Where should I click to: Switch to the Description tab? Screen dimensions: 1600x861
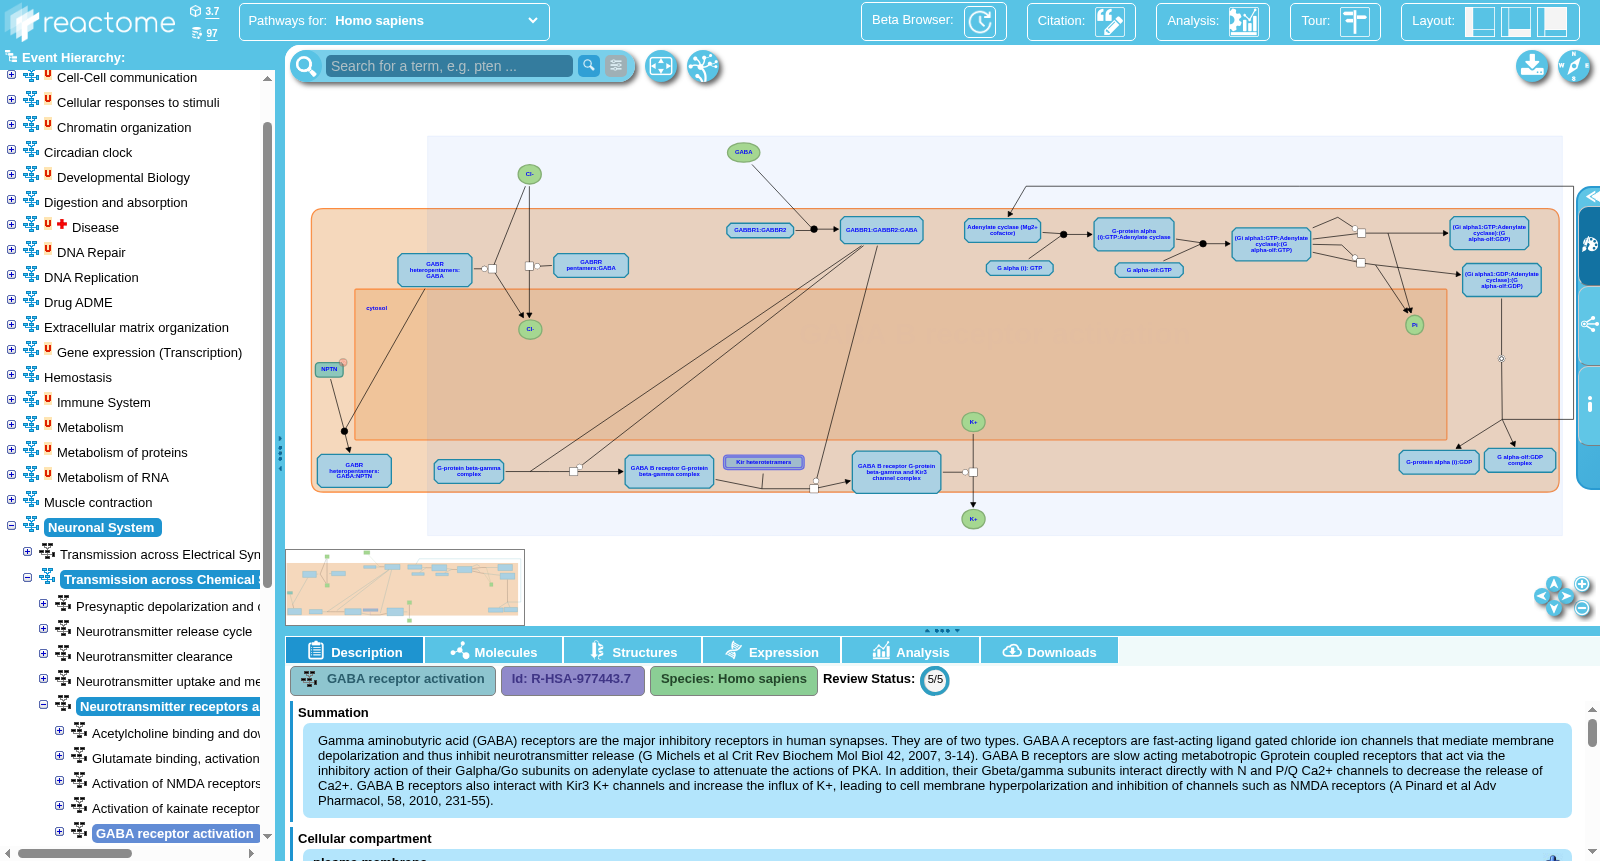pyautogui.click(x=355, y=651)
